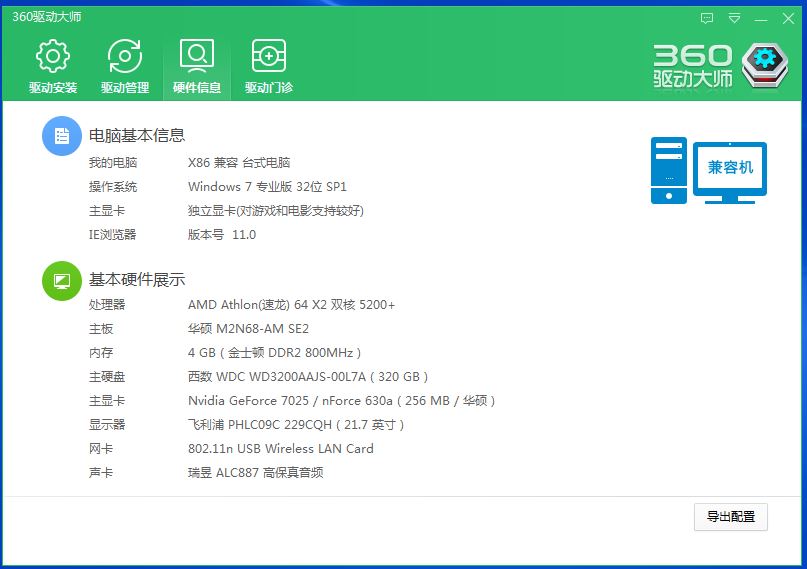Click the green monitor icon beside 基本硬件展示
Image resolution: width=807 pixels, height=569 pixels.
61,280
